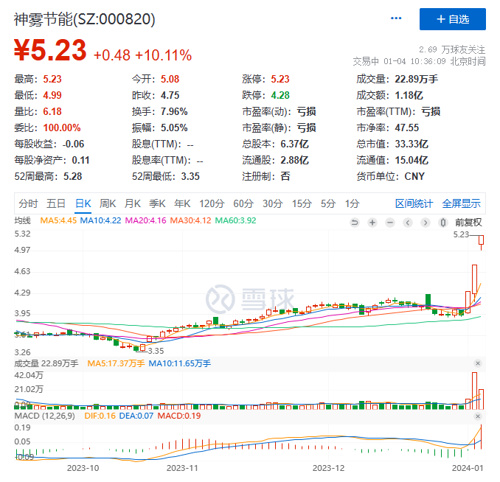This screenshot has height=482, width=500.
Task: Switch to the 5分 chart tab
Action: (x=328, y=203)
